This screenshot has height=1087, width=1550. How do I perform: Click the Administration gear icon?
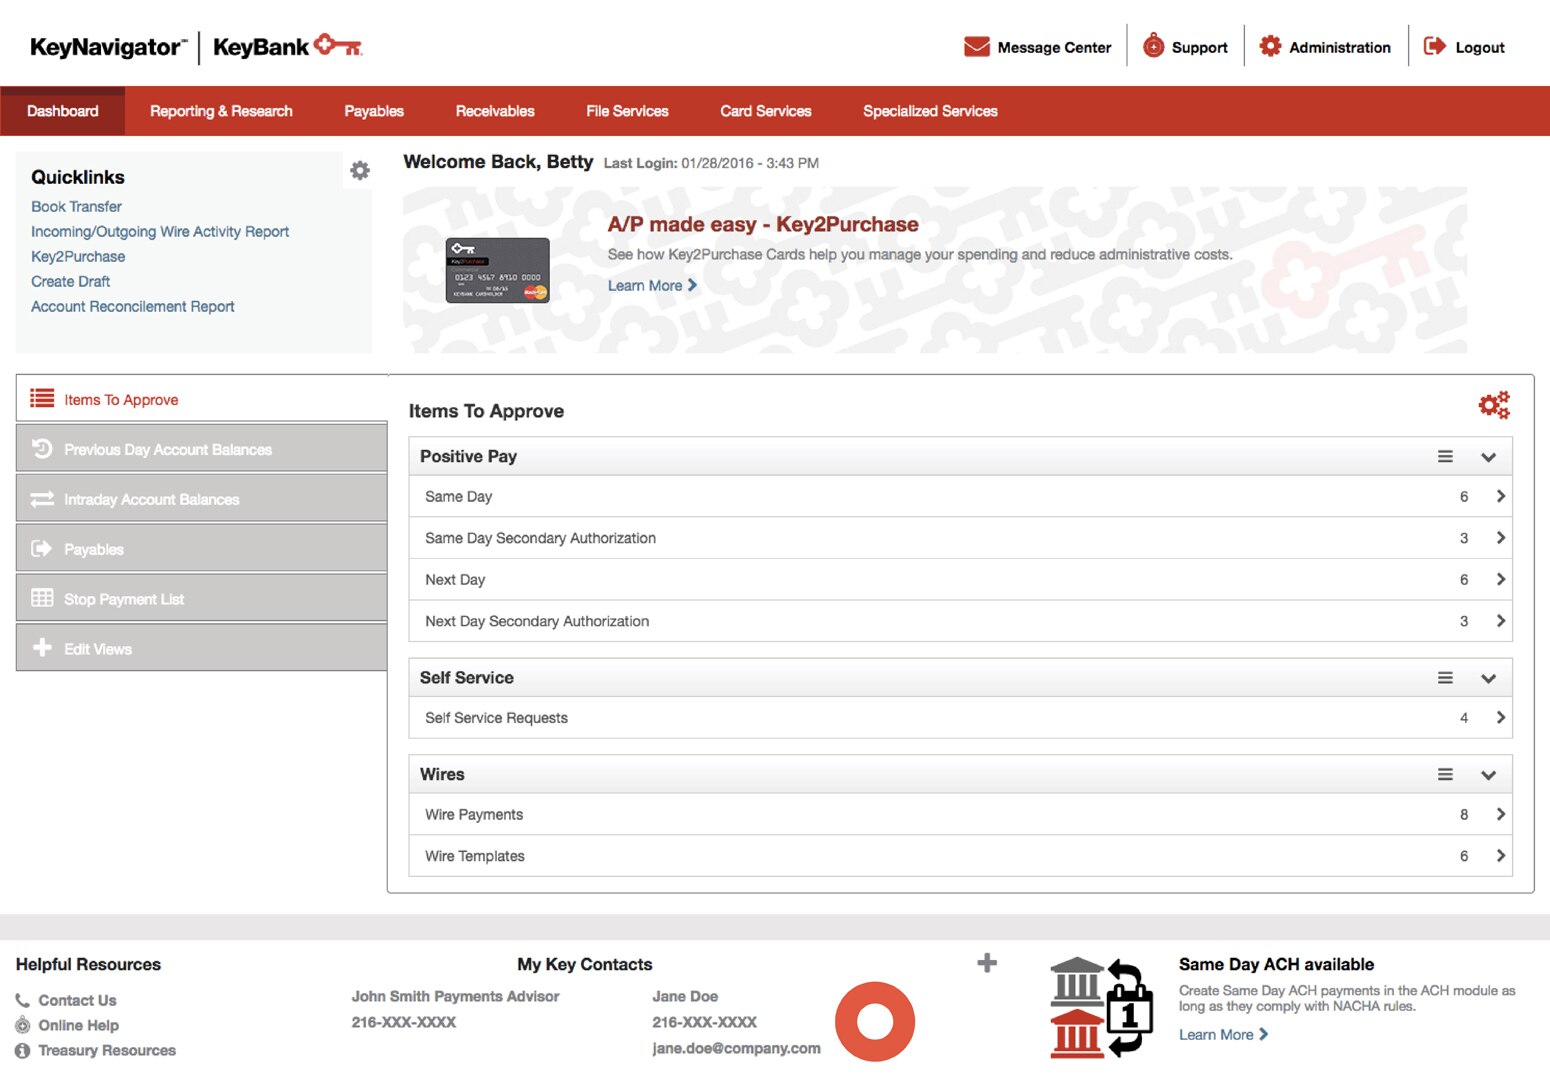[x=1270, y=46]
